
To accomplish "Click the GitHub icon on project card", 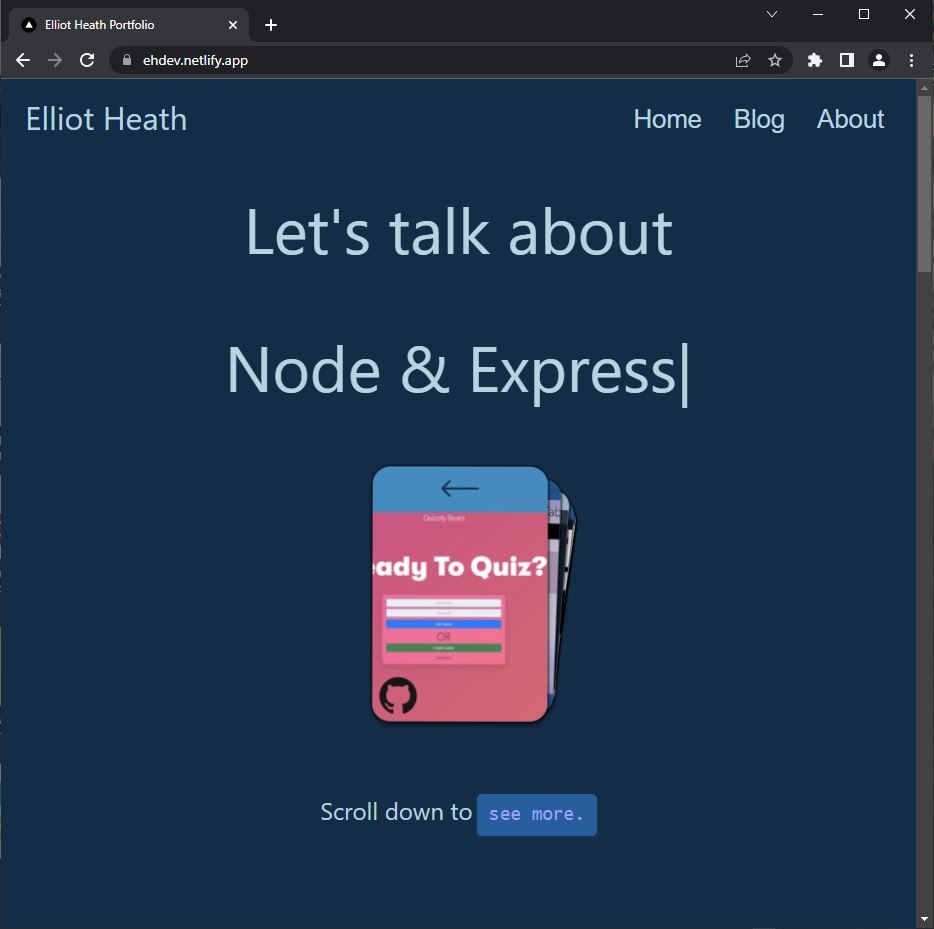I will pyautogui.click(x=398, y=695).
